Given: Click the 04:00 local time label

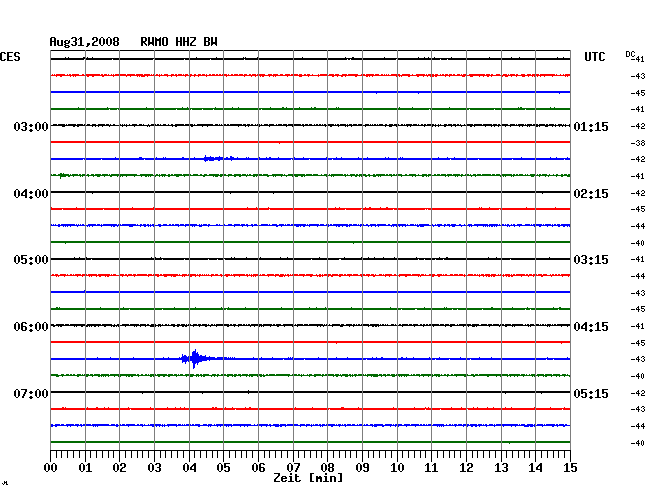Looking at the screenshot, I should point(31,194).
